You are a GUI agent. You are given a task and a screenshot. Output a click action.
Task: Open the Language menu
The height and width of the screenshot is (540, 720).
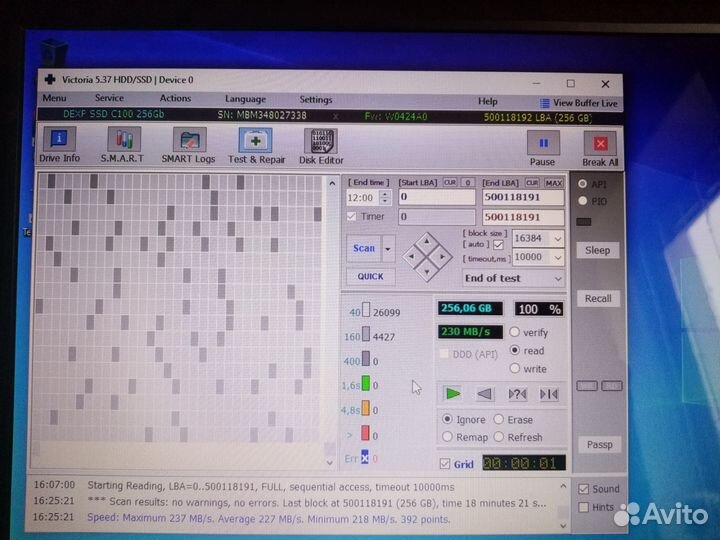click(x=245, y=99)
